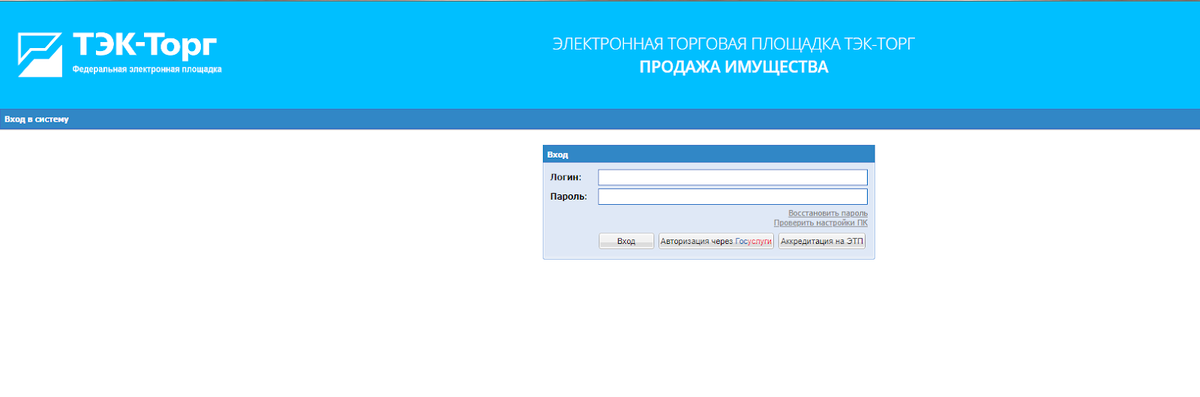Click the ПРОДАЖА ИМУЩЕСТВА heading
Image resolution: width=1200 pixels, height=397 pixels.
point(734,68)
